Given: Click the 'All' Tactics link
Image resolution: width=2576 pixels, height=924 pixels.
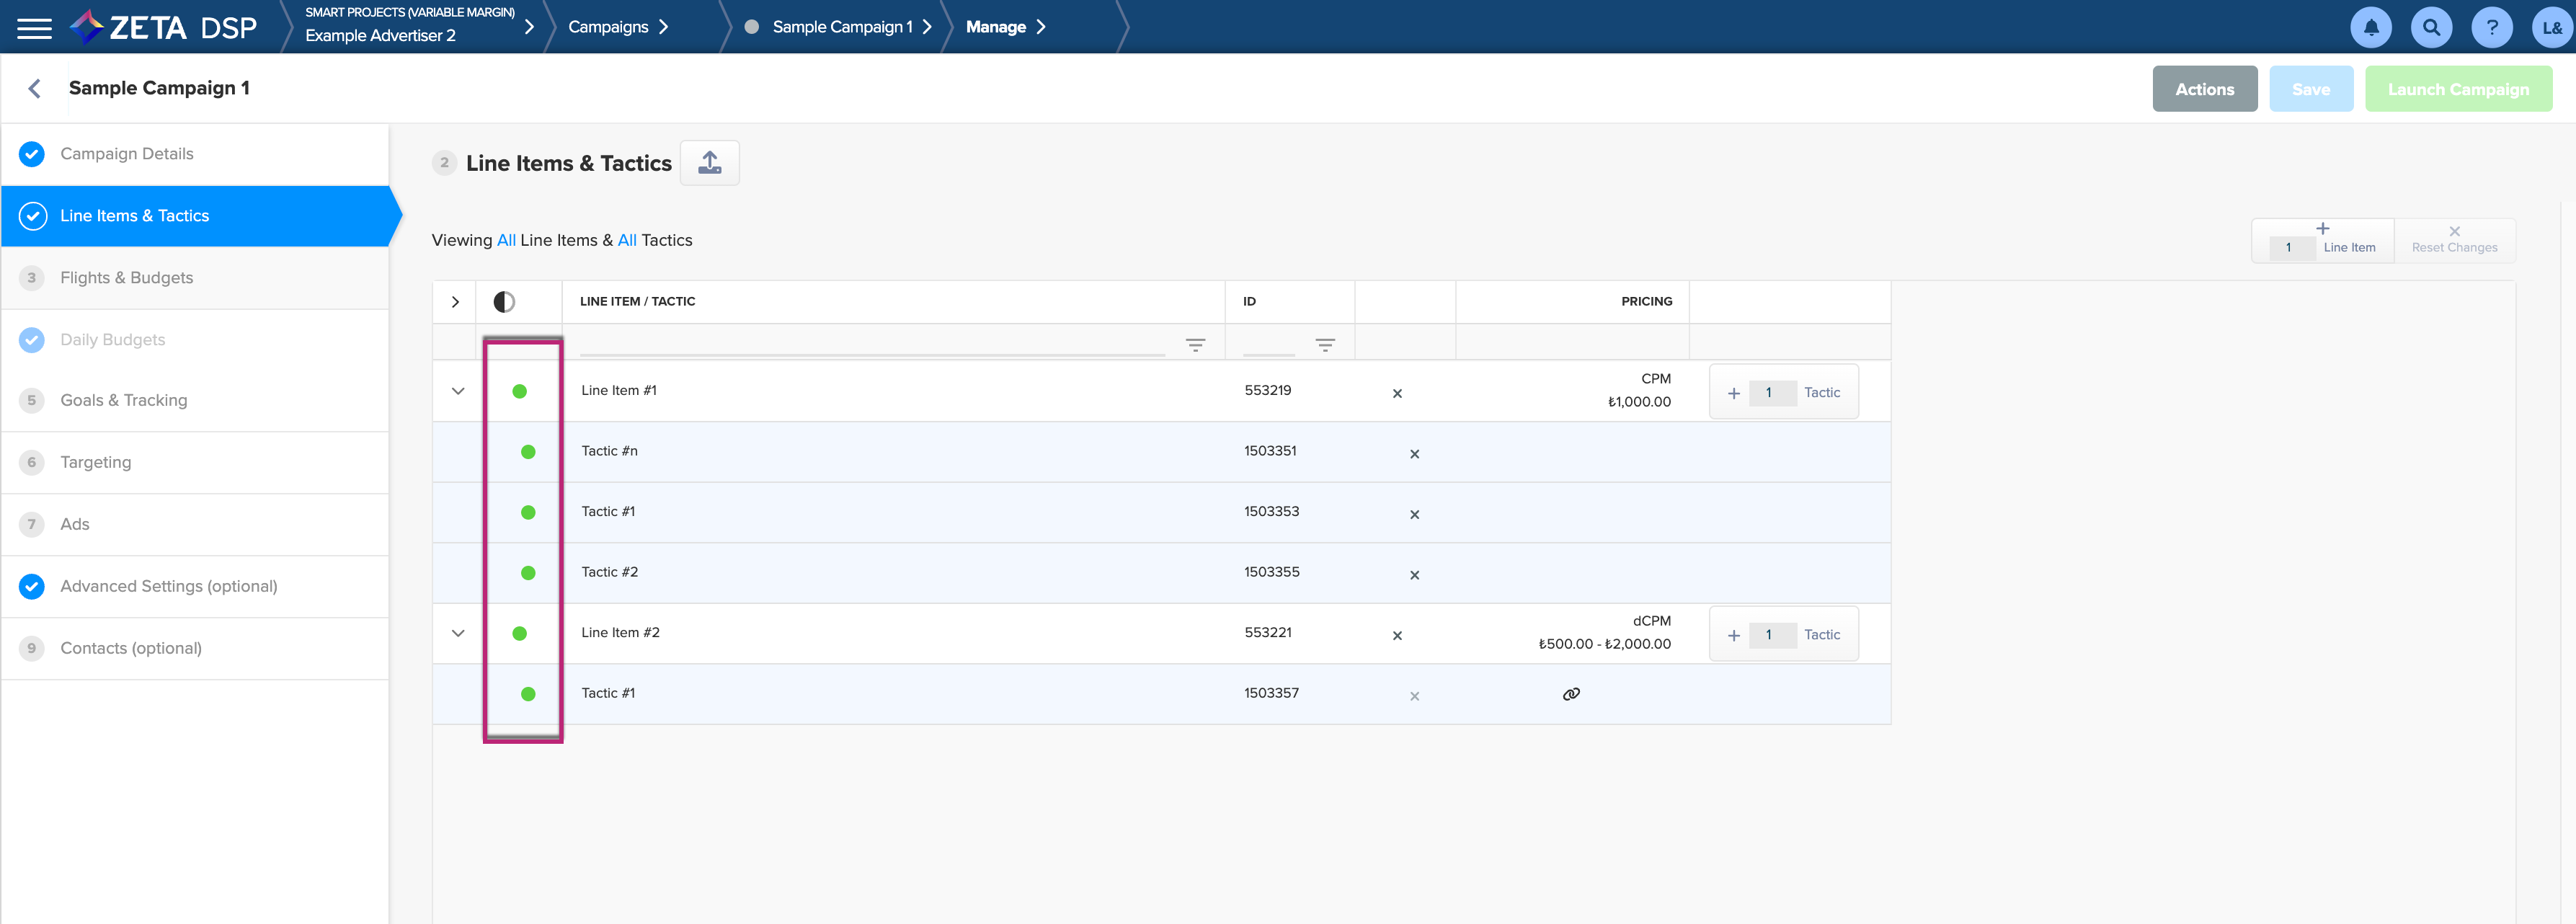Looking at the screenshot, I should click(x=627, y=240).
